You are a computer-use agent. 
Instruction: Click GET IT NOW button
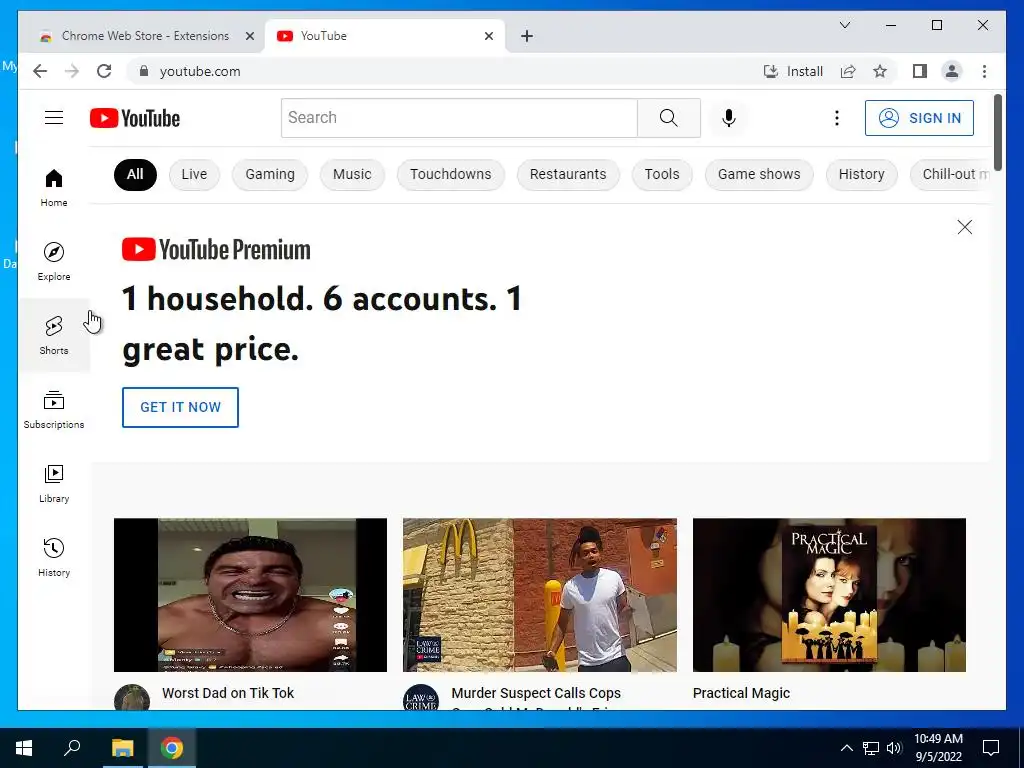(x=180, y=407)
